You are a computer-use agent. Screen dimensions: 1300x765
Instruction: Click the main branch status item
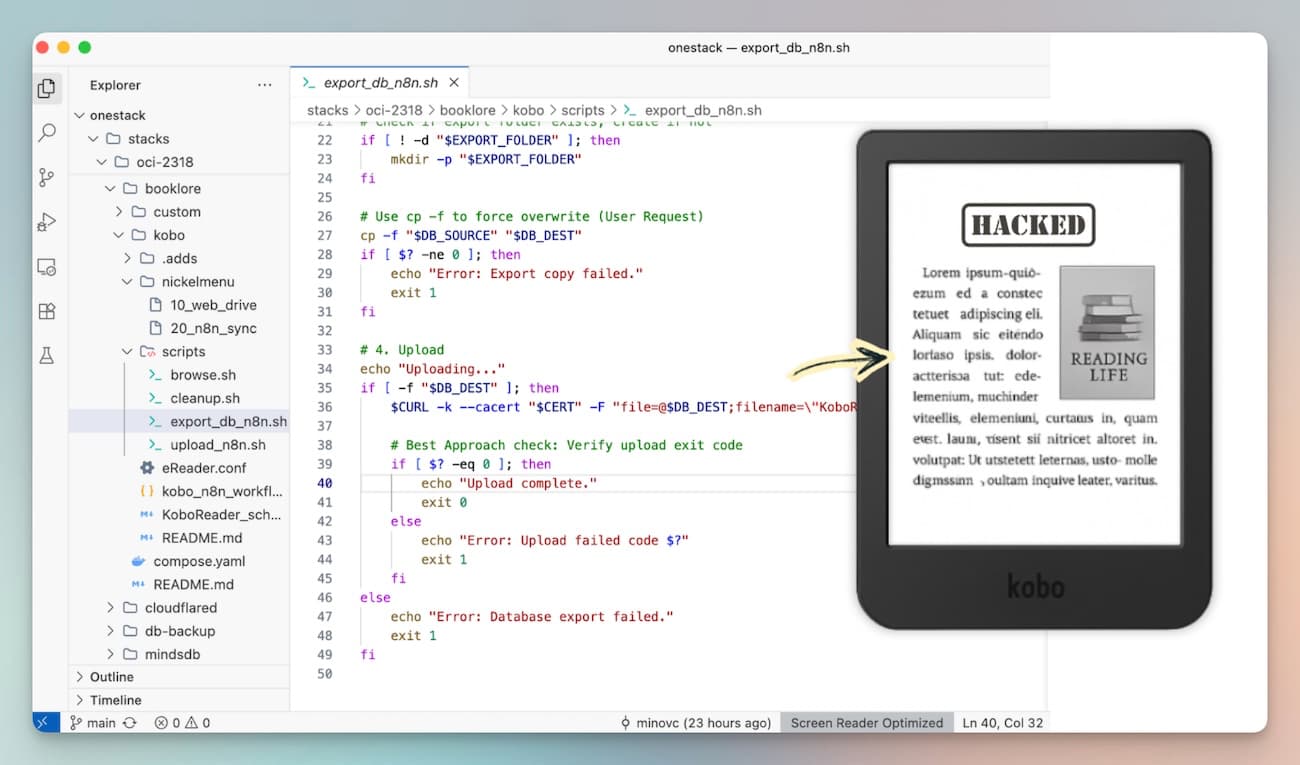coord(92,722)
